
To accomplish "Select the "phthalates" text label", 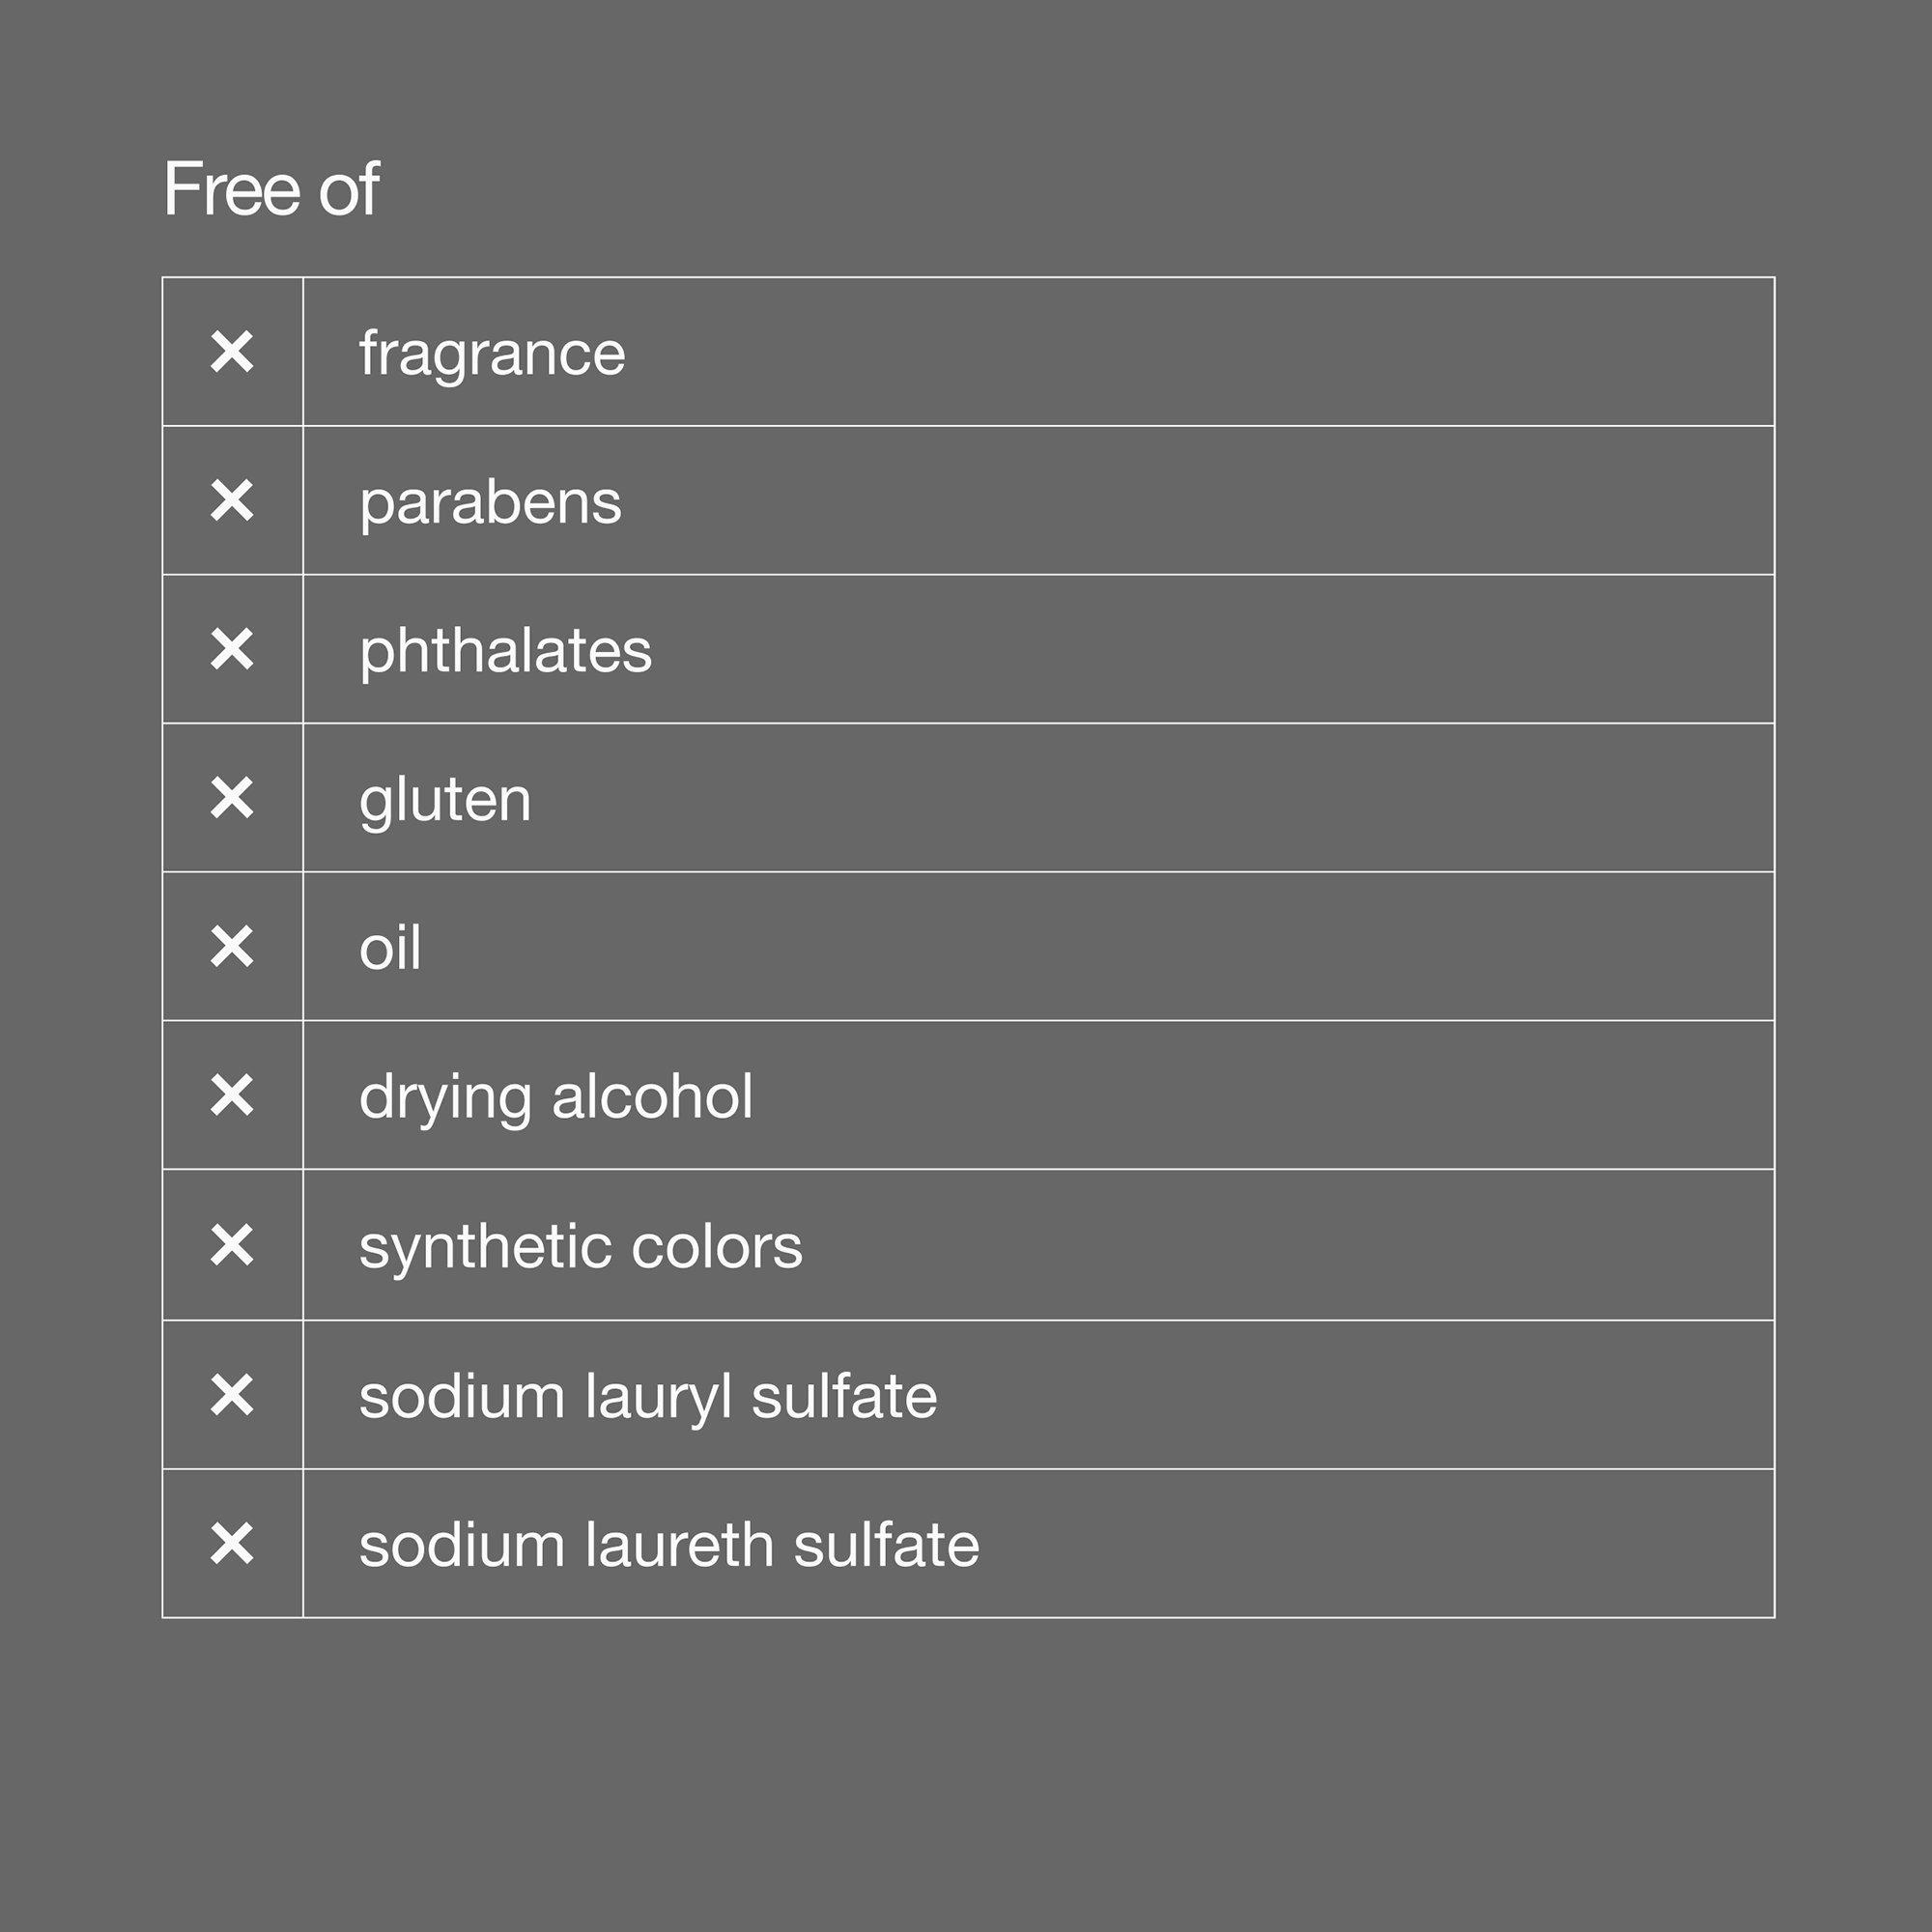I will click(505, 651).
